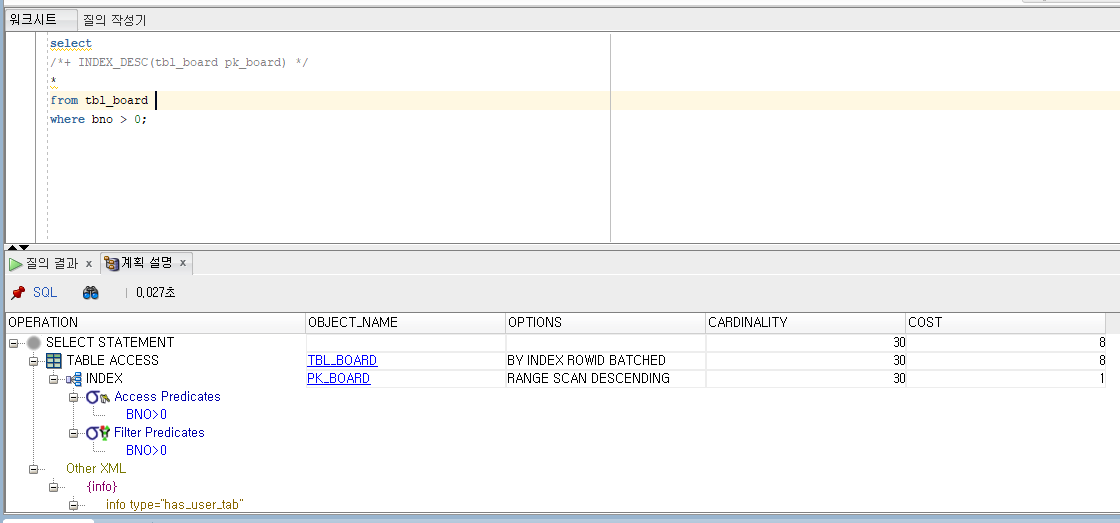Click the red pin icon beside SQL
This screenshot has height=523, width=1120.
pos(18,293)
